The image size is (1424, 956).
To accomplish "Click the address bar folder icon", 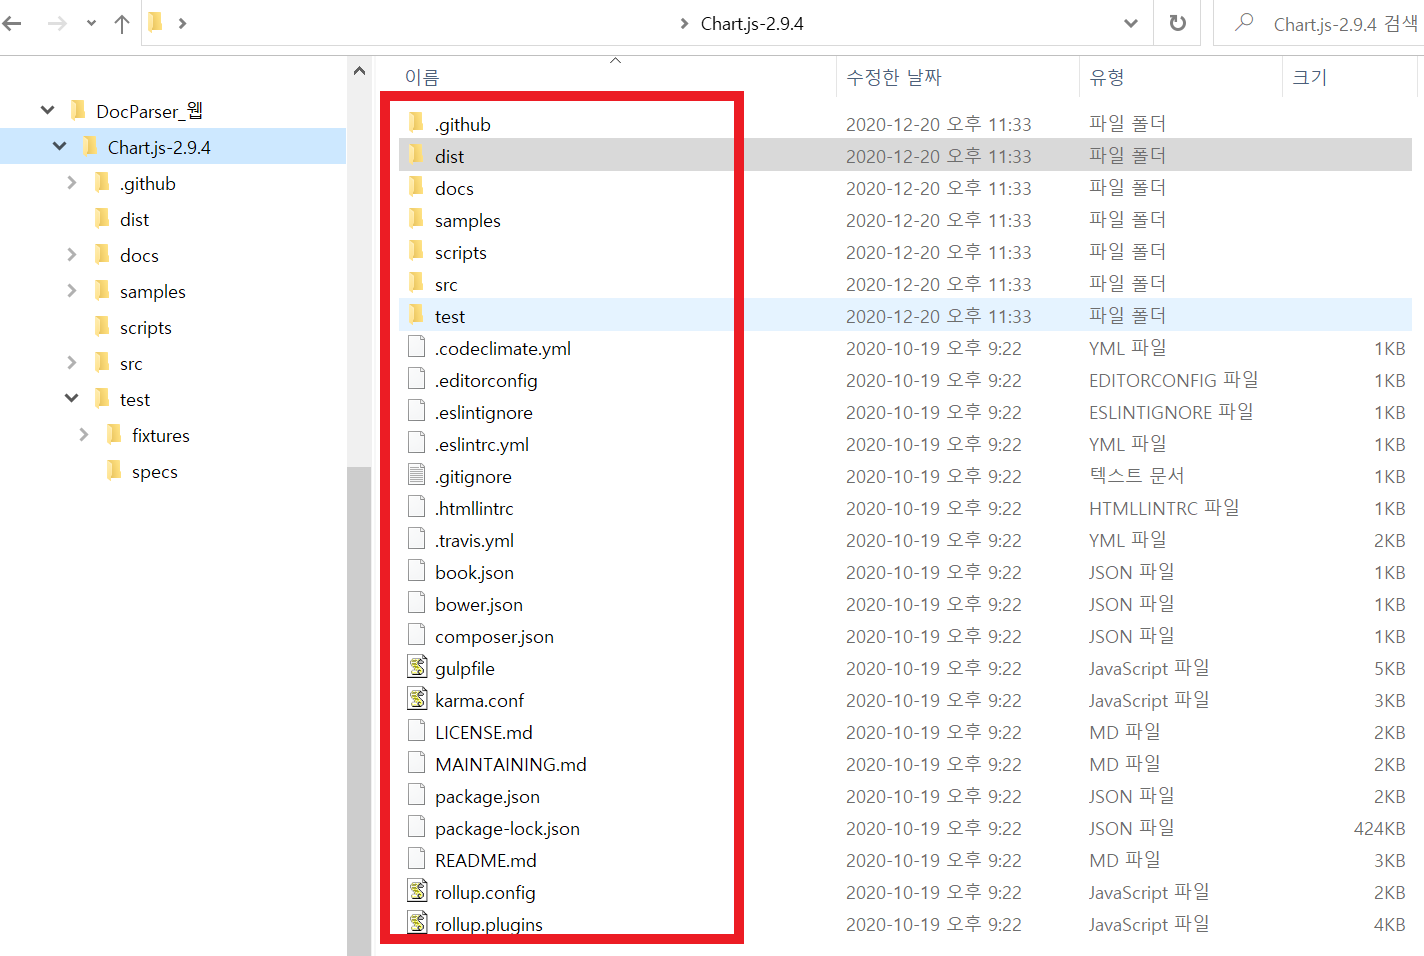I will (x=156, y=22).
